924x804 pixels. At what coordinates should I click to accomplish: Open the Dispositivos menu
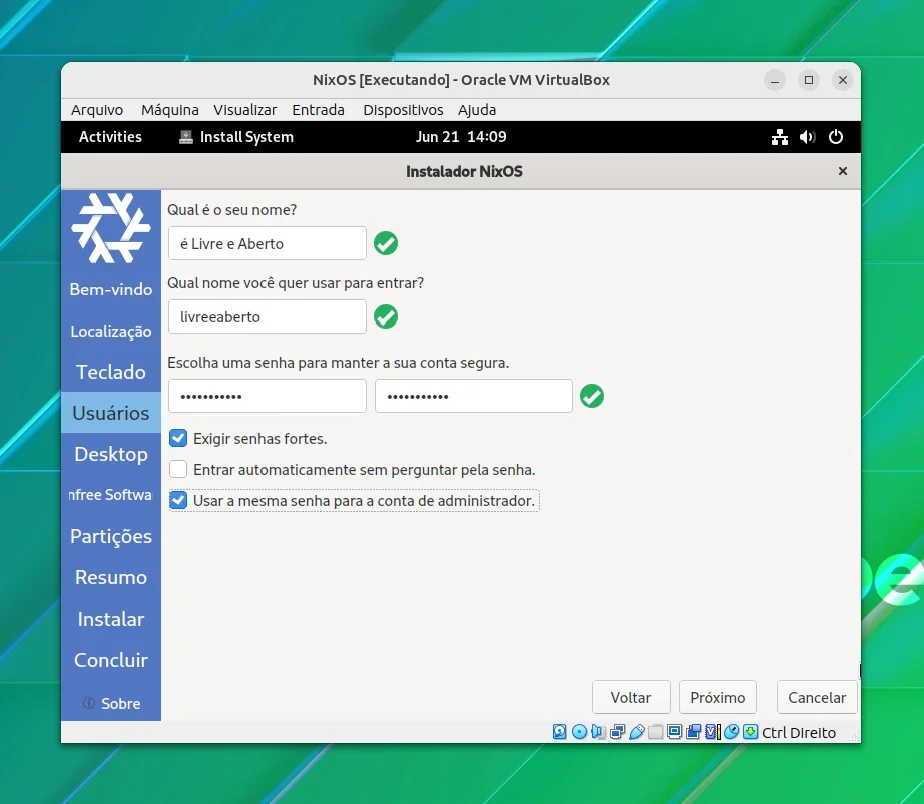(403, 110)
